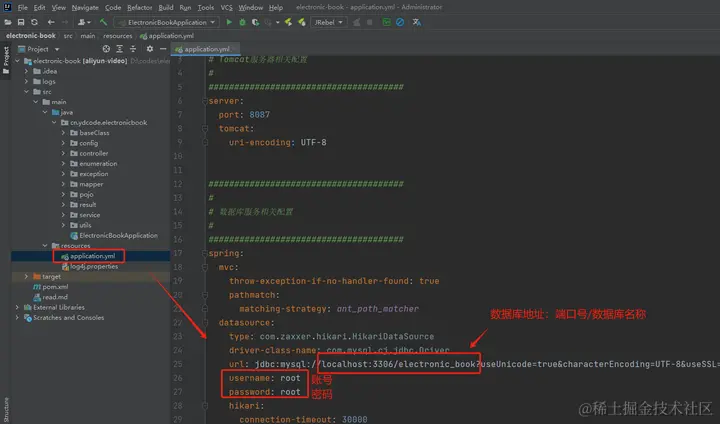Open the ElectronicBookApplication run configuration dropdown
This screenshot has height=424, width=720.
(166, 22)
